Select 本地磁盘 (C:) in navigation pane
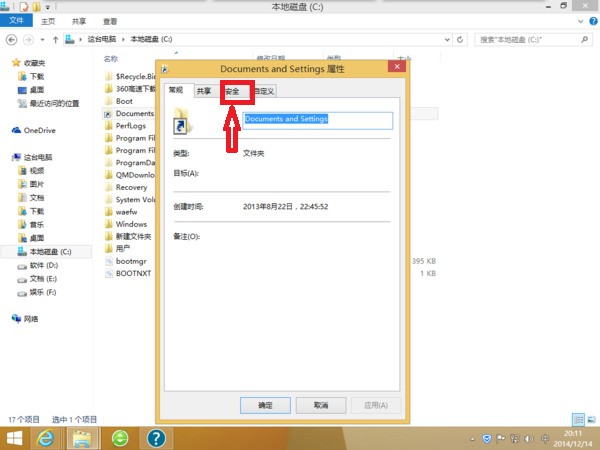 coord(45,252)
